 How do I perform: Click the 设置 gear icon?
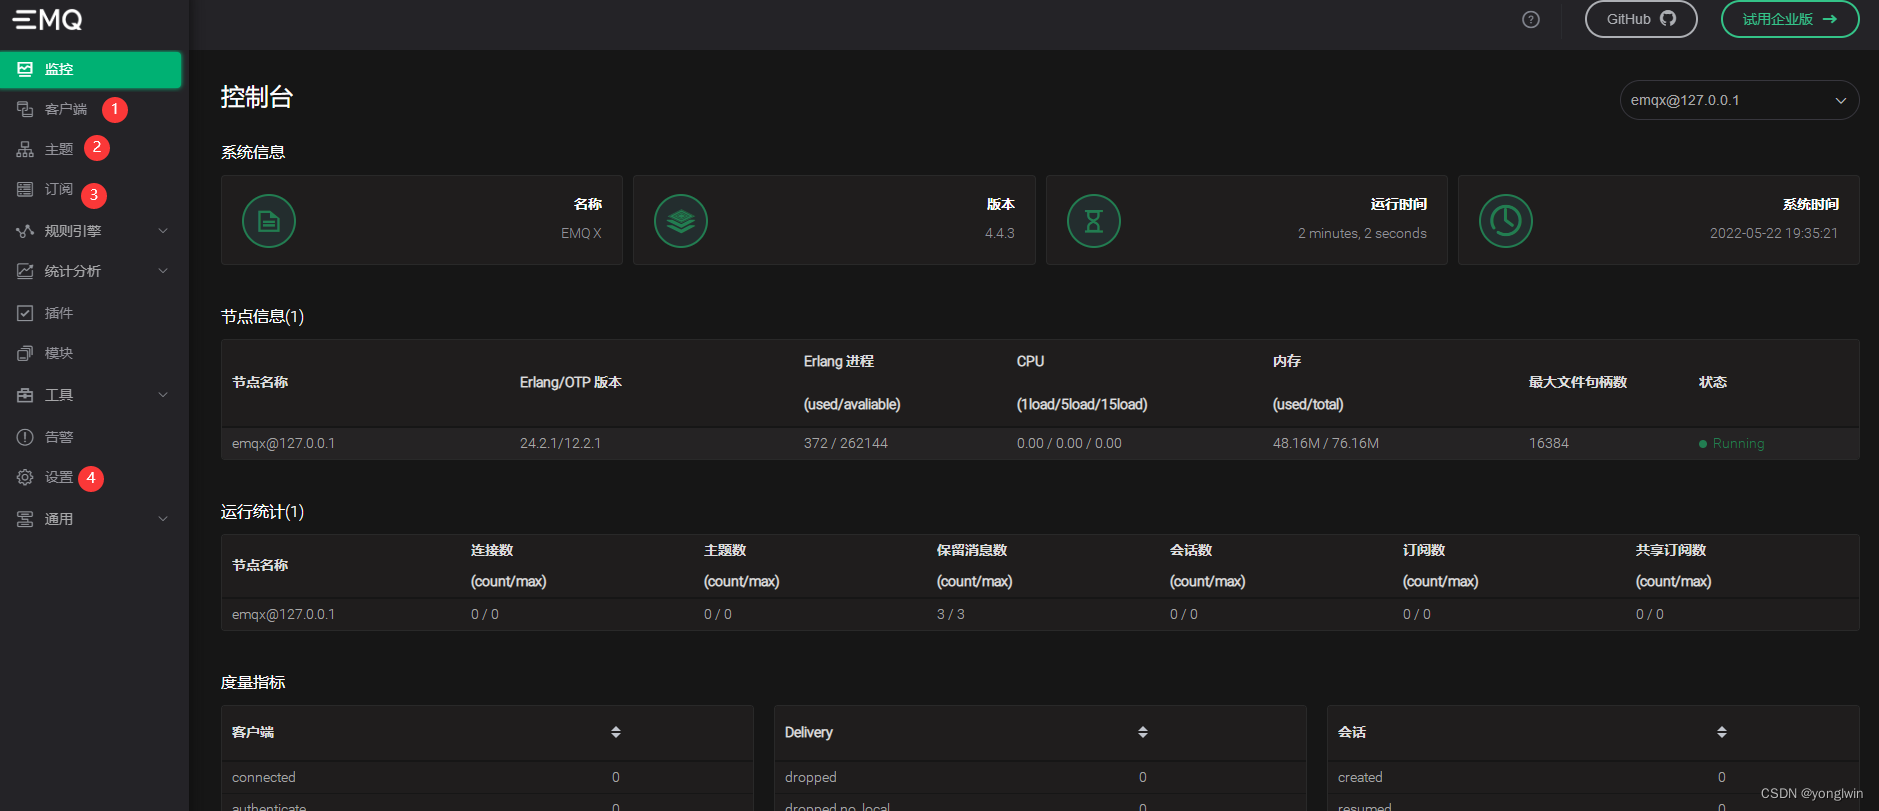(25, 477)
